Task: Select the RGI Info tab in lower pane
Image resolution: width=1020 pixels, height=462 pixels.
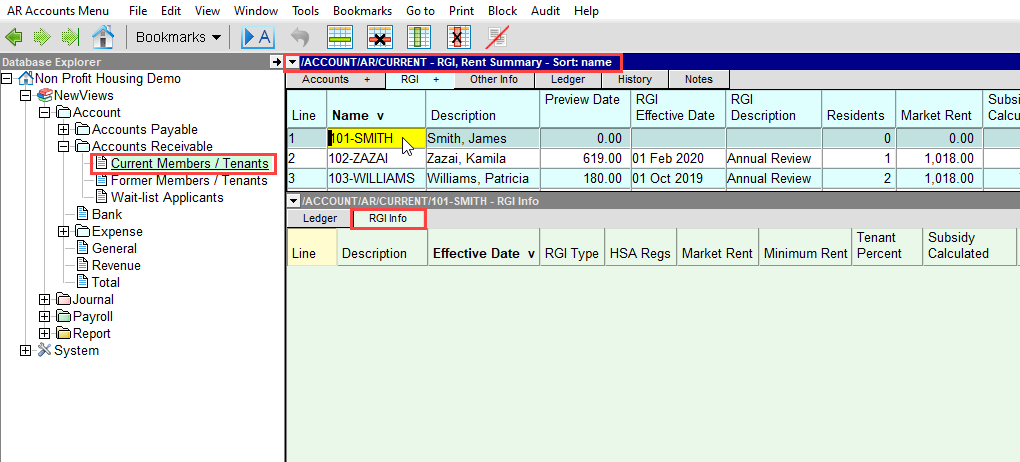Action: click(388, 218)
